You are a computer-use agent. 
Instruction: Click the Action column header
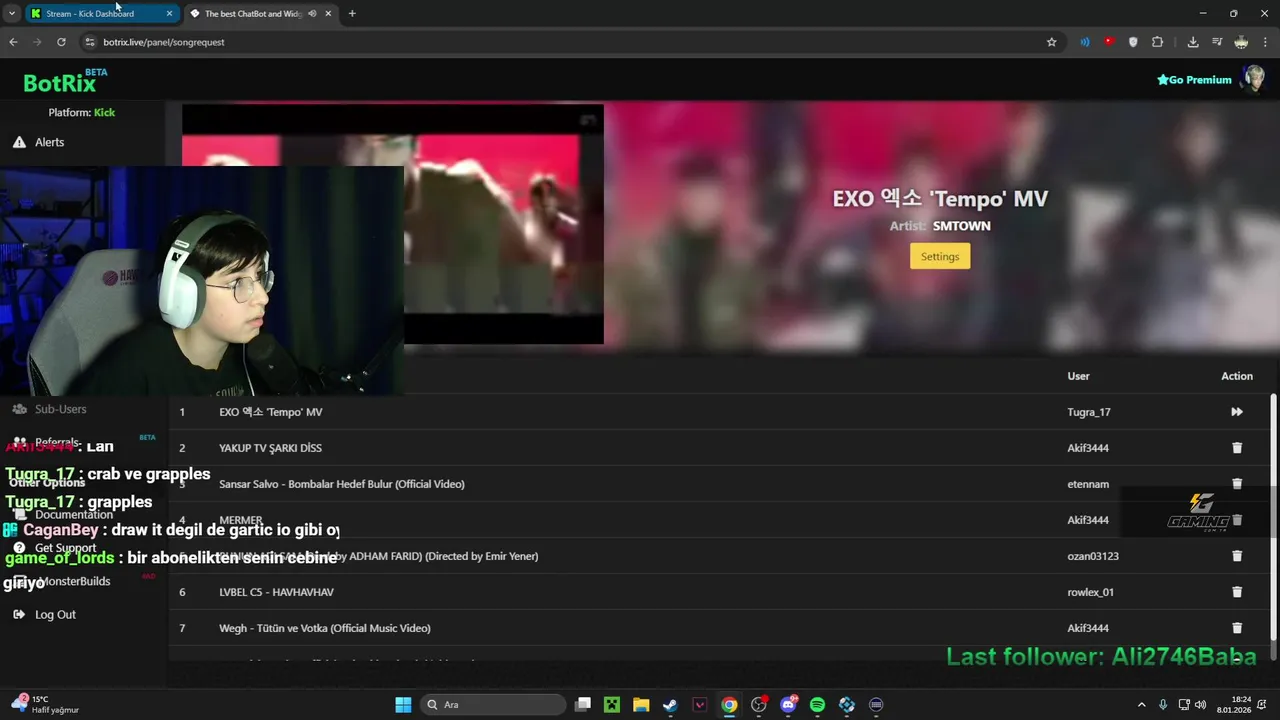tap(1237, 376)
